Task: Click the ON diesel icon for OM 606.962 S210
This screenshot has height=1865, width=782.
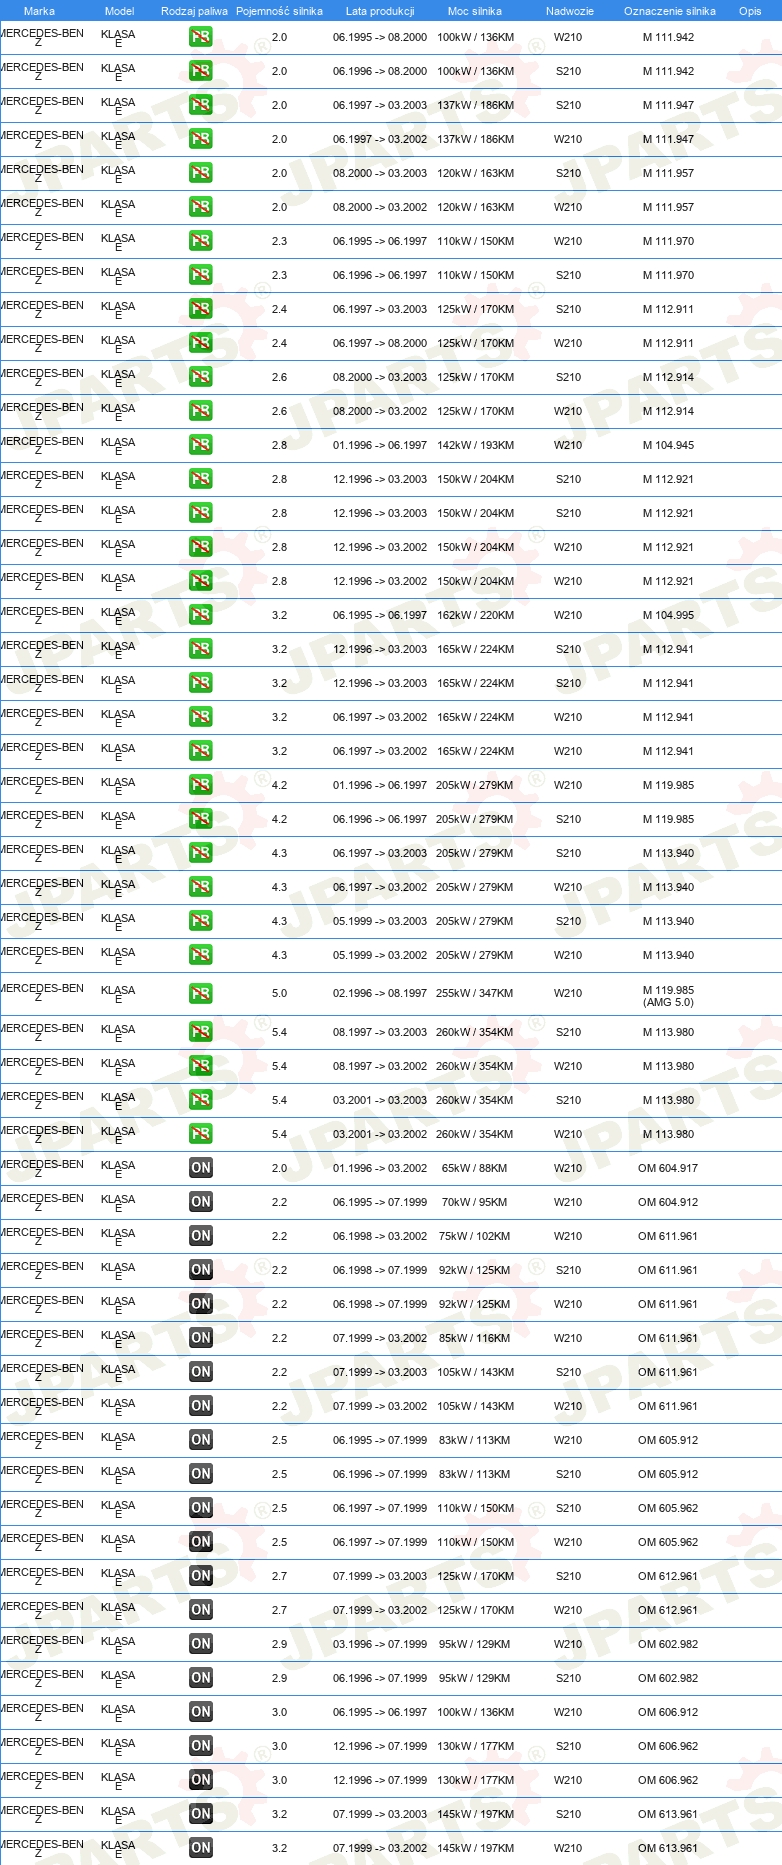Action: point(201,1746)
